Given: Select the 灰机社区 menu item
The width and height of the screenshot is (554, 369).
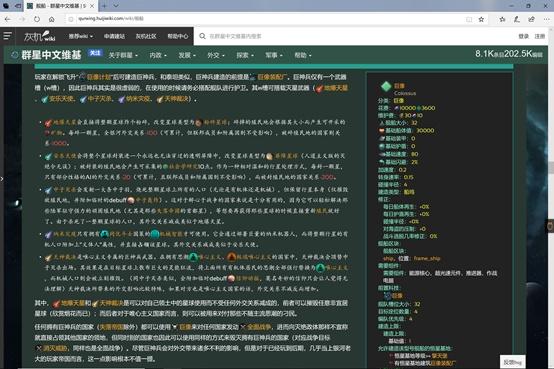Looking at the screenshot, I should tap(146, 36).
